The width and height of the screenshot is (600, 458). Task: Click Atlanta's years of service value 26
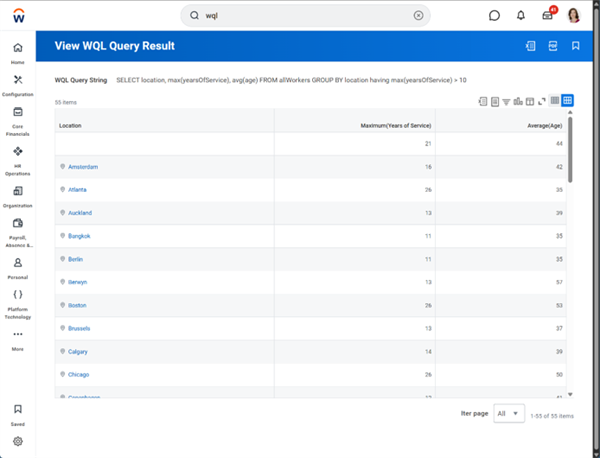pos(428,190)
